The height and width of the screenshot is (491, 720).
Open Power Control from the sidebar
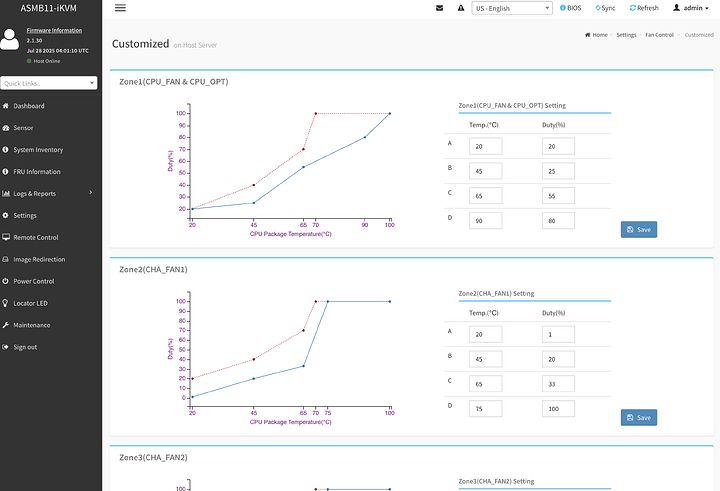(34, 281)
